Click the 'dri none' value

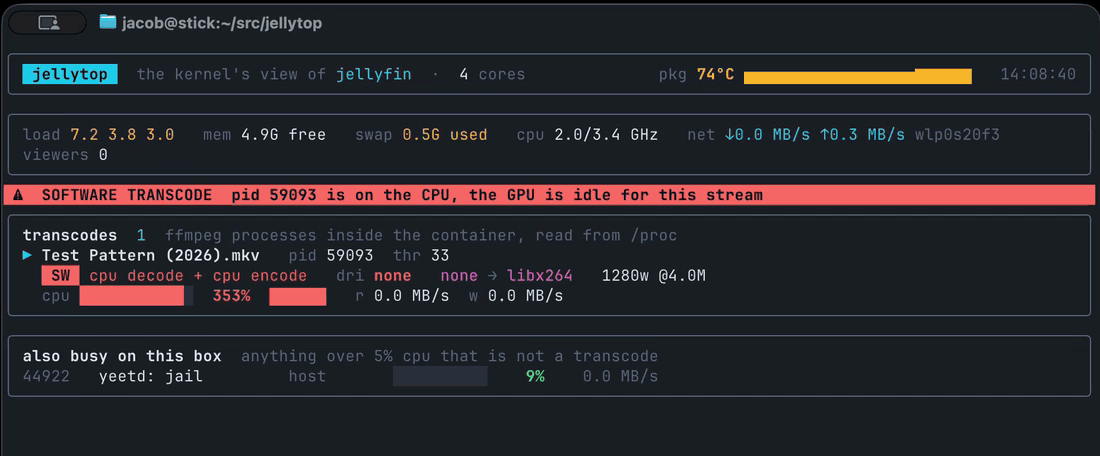tap(374, 276)
